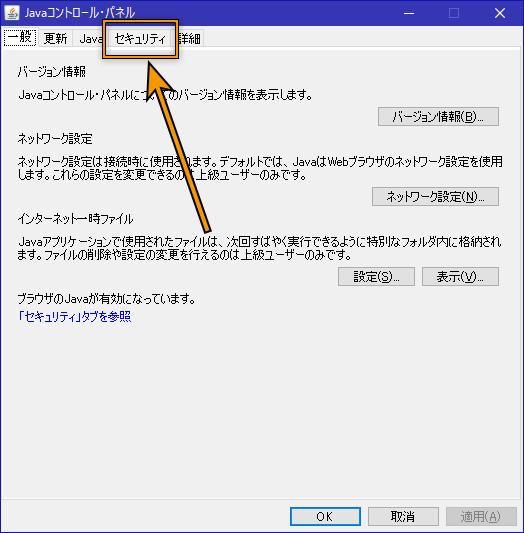This screenshot has width=524, height=533.
Task: Switch to the 一般 tab
Action: tap(20, 37)
